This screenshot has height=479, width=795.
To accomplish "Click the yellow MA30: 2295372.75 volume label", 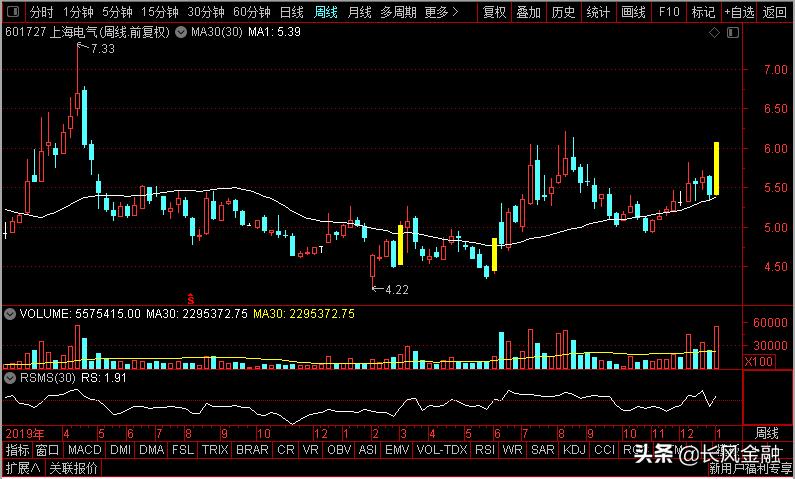I will pos(304,314).
